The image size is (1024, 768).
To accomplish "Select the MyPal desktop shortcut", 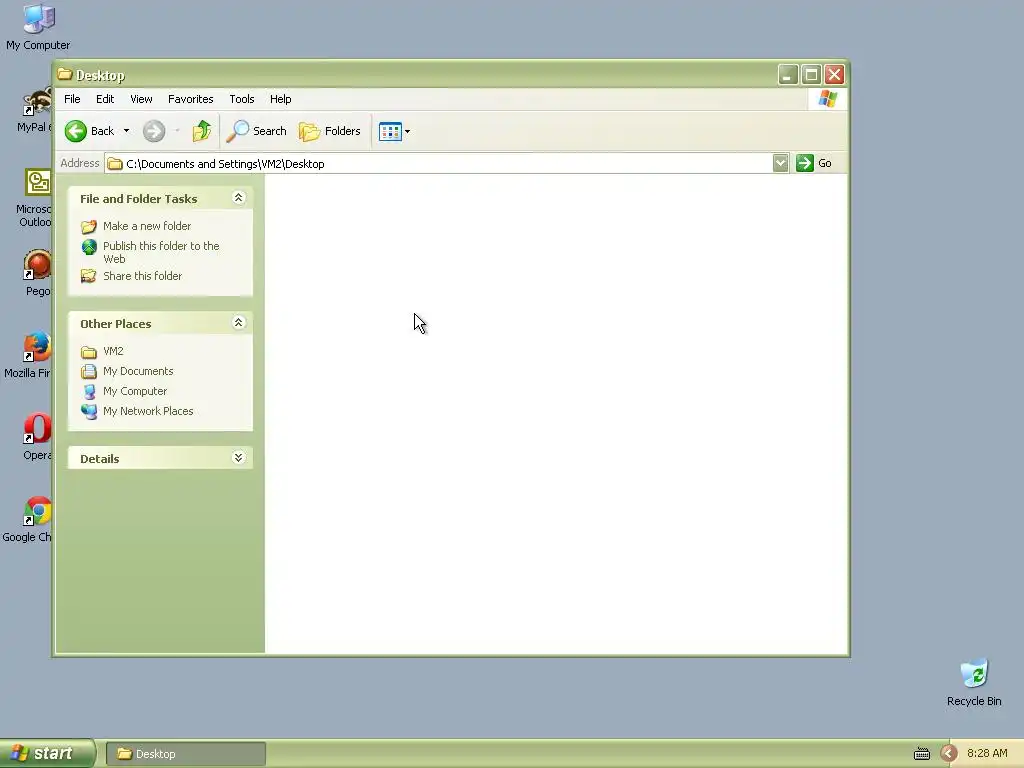I will coord(36,110).
